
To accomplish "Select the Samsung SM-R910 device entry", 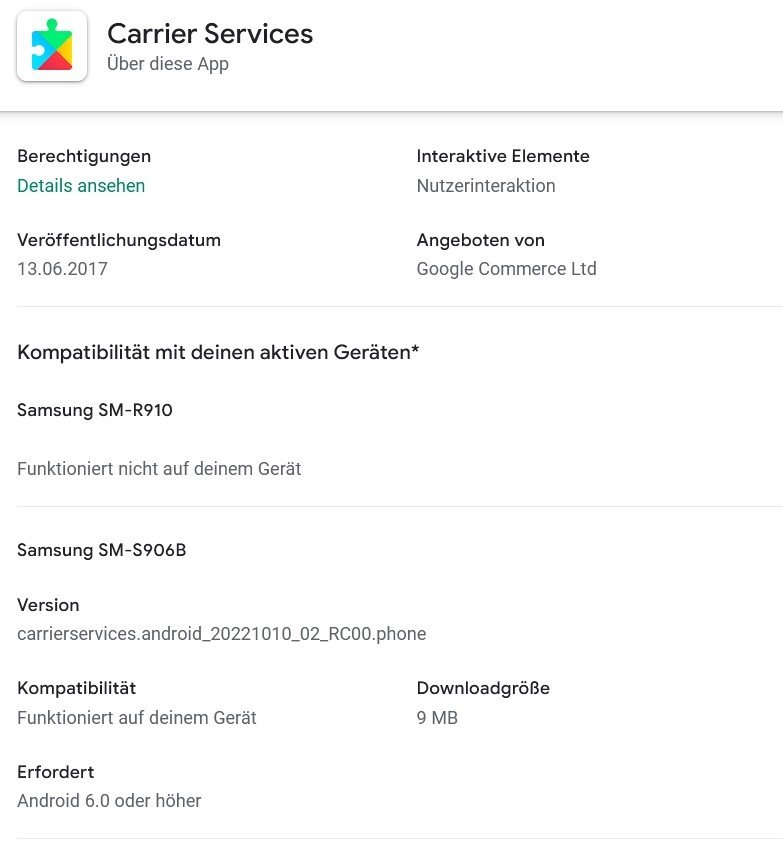I will tap(95, 410).
